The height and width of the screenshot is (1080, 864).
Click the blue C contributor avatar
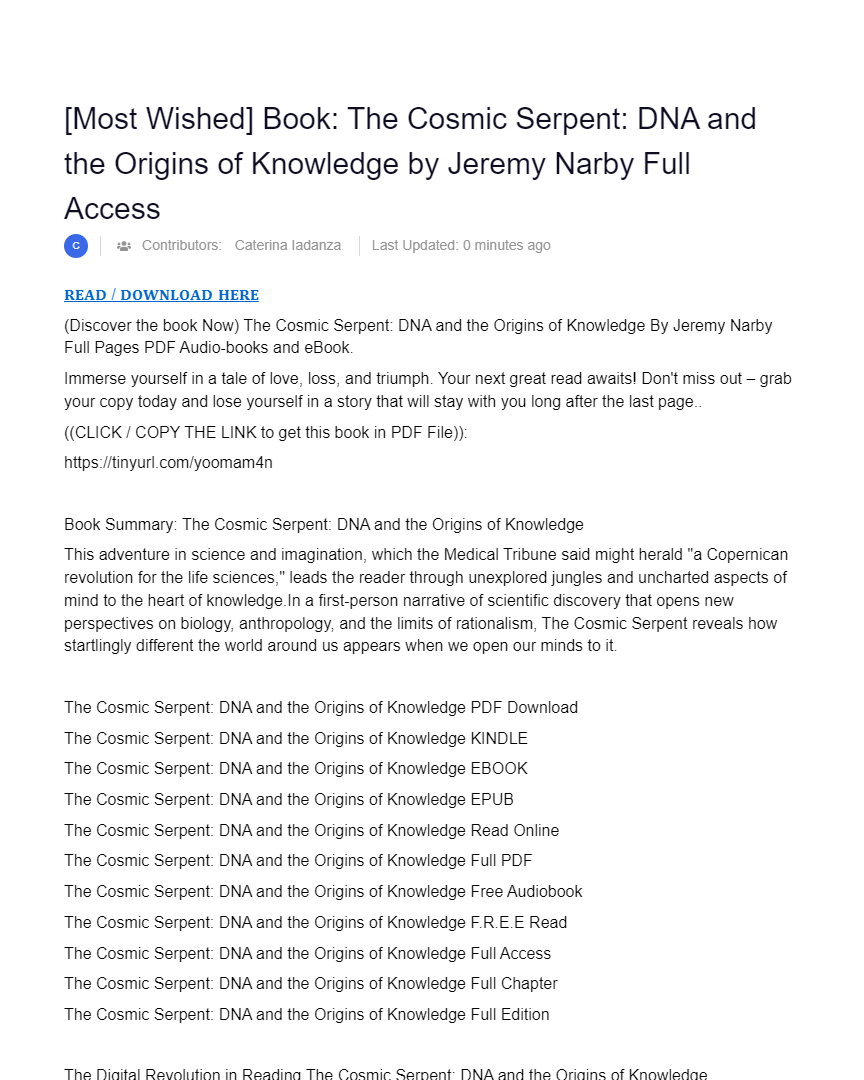[x=76, y=246]
